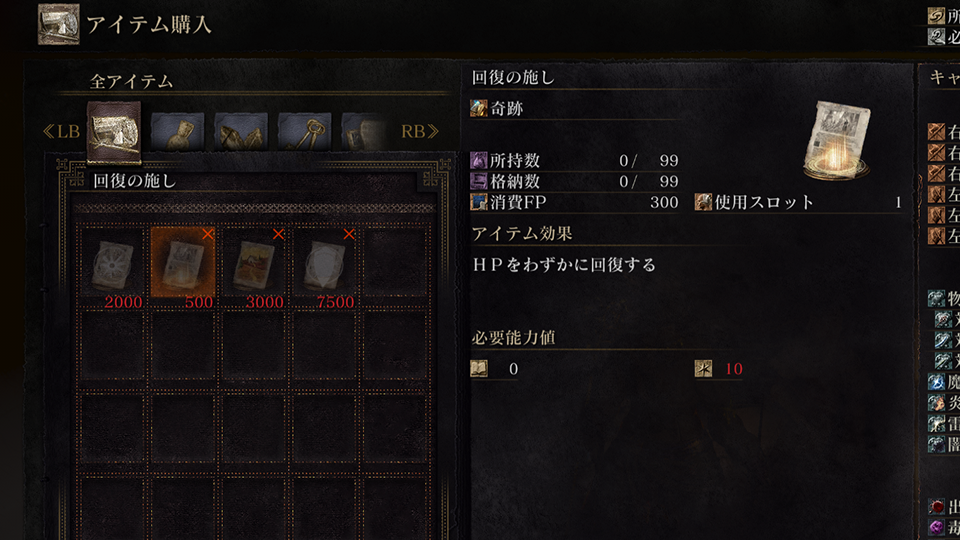
Task: Go to next category with RB arrow
Action: click(x=420, y=131)
